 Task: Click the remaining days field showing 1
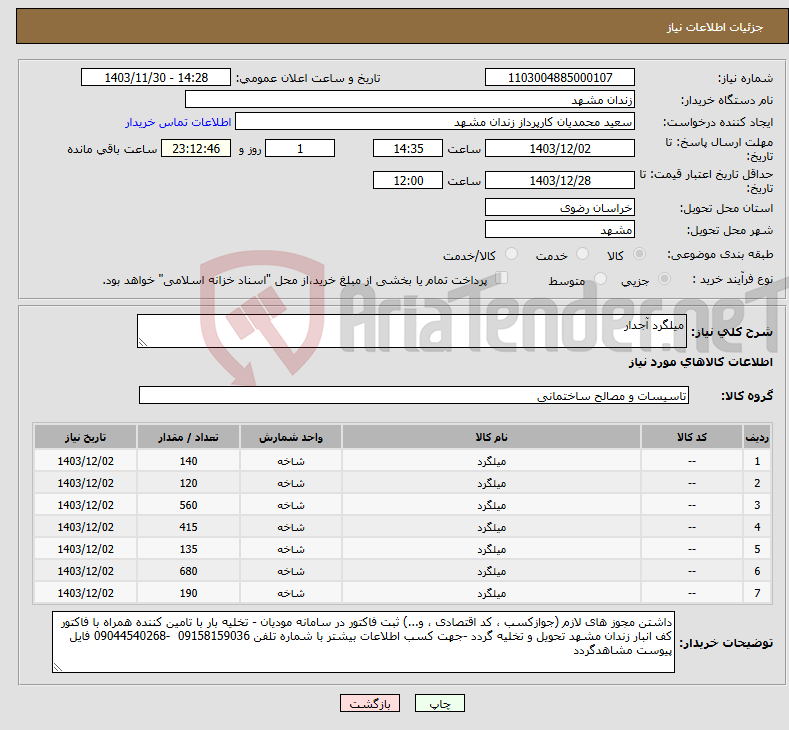pos(300,148)
